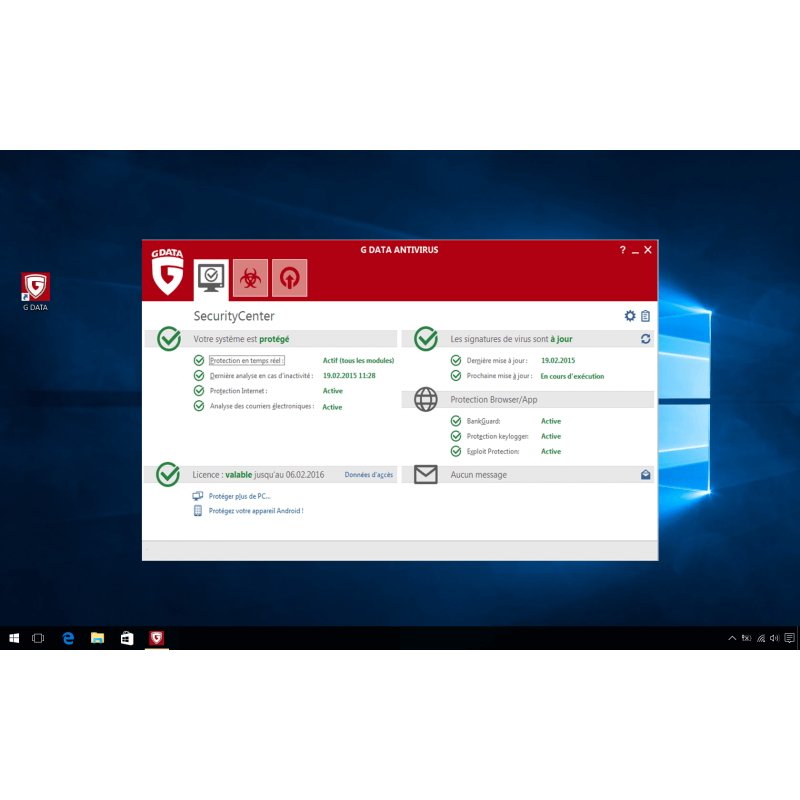
Task: Click 'En cours d'exécution' update status
Action: pos(572,376)
